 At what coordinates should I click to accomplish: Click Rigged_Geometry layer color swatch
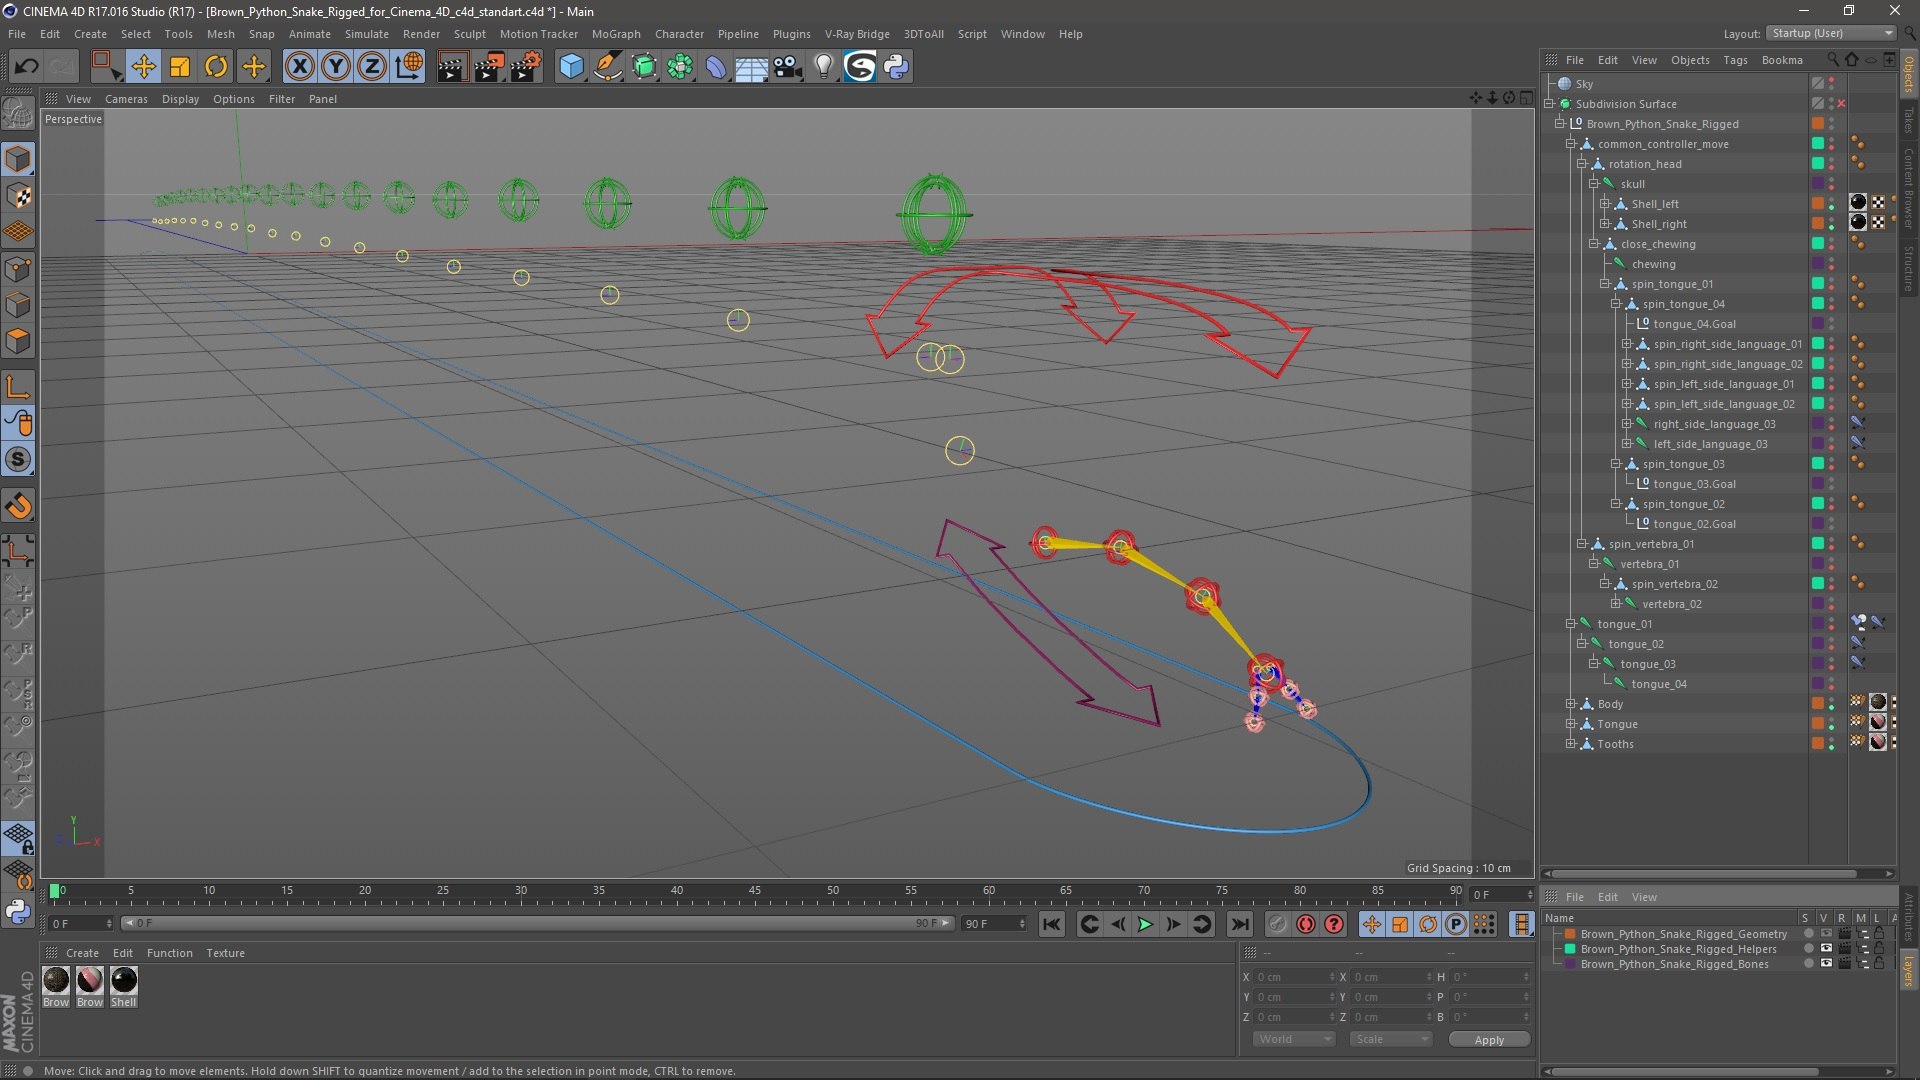tap(1570, 934)
